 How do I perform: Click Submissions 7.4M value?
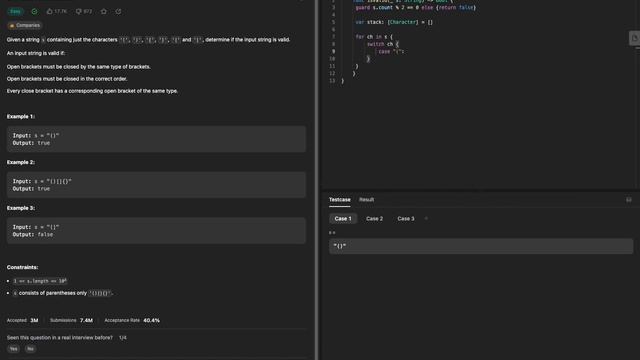[x=86, y=320]
